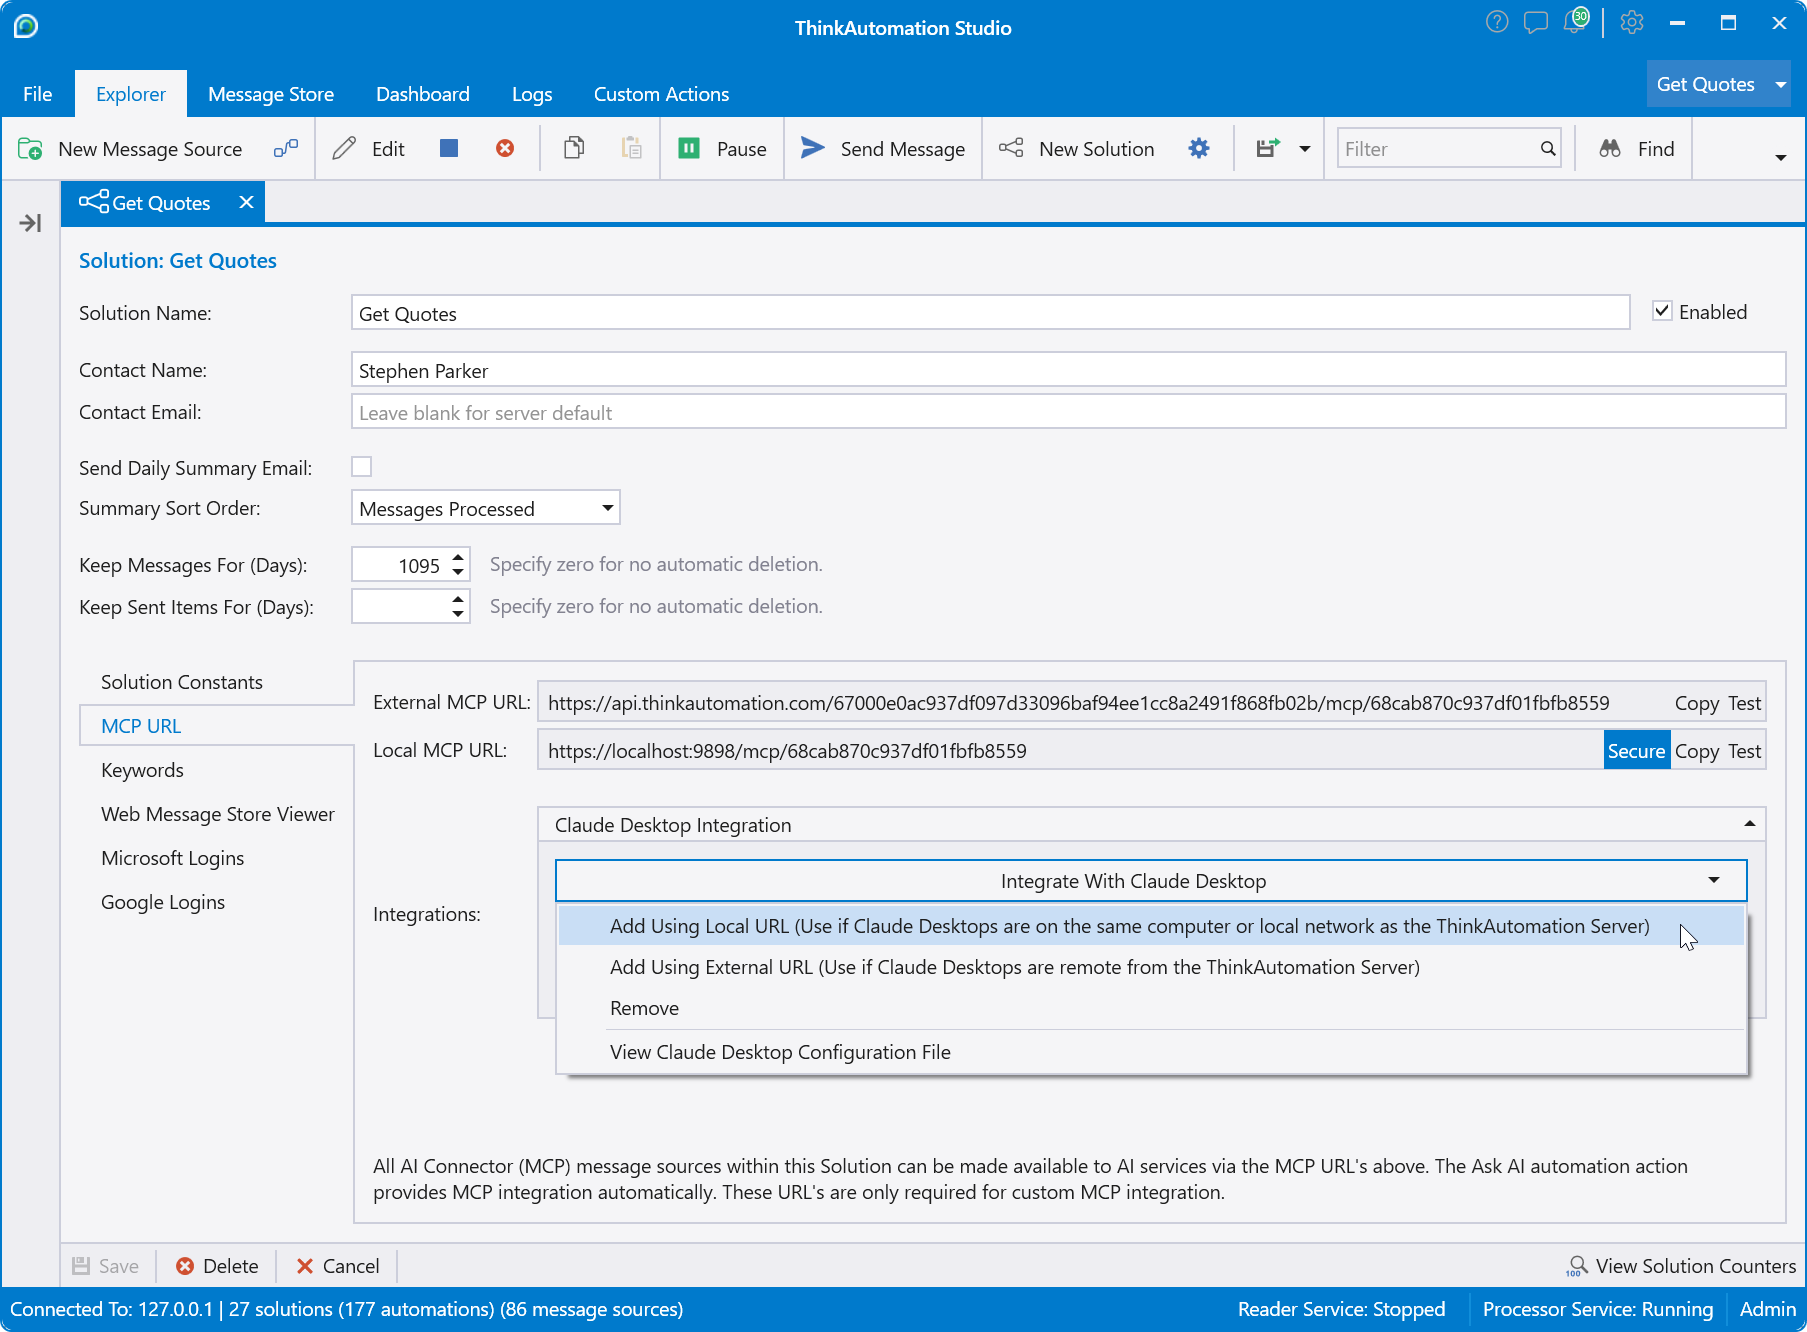Click the Filter search magnifier icon
1807x1332 pixels.
1548,149
